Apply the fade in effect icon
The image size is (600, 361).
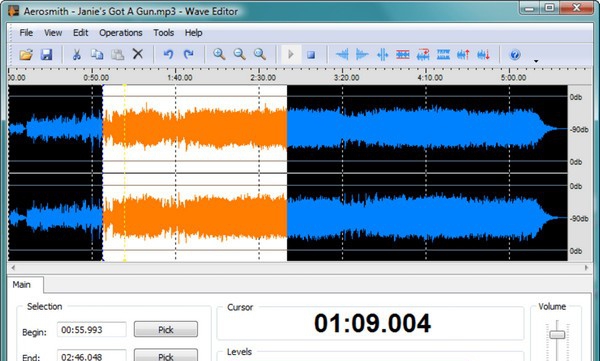pyautogui.click(x=342, y=54)
